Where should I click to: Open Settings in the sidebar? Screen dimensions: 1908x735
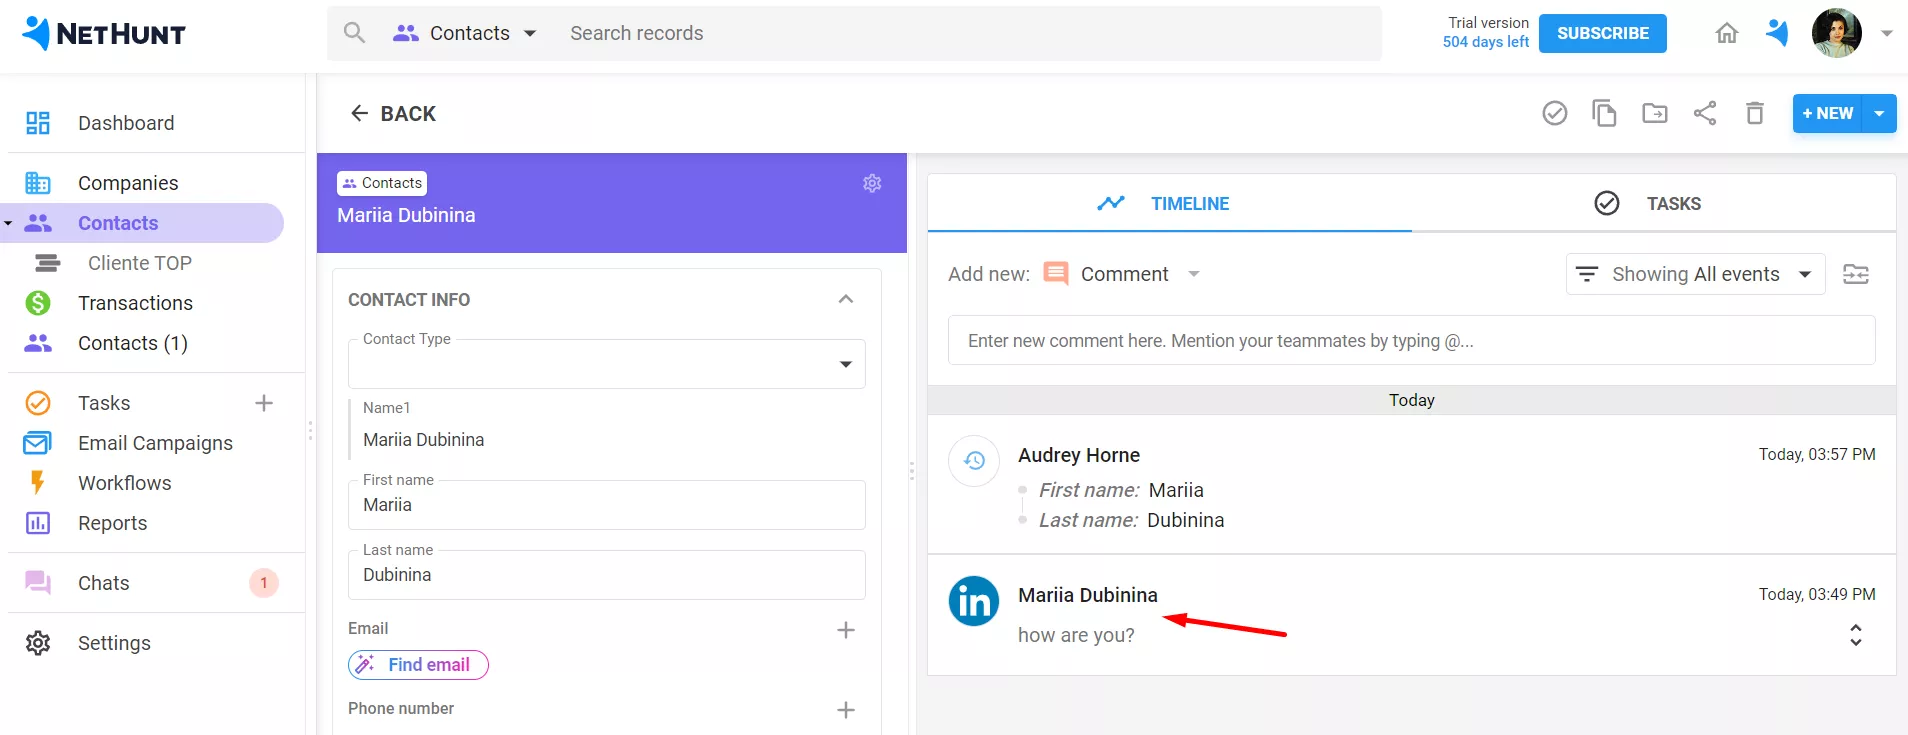coord(114,643)
